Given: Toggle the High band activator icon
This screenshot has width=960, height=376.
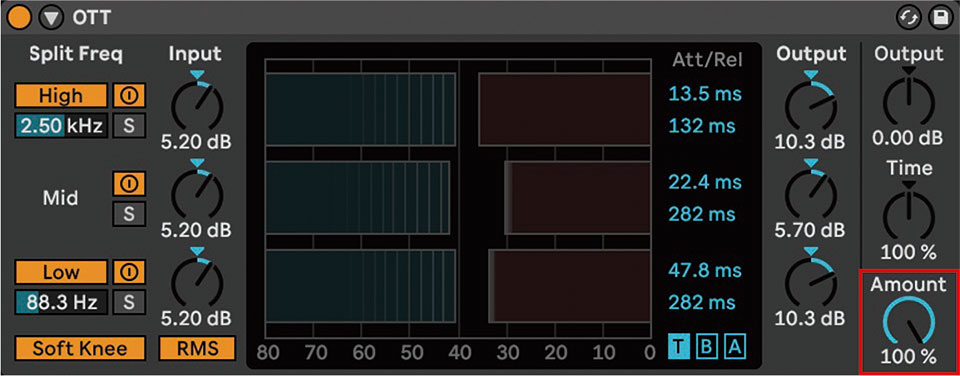Looking at the screenshot, I should click(x=129, y=96).
